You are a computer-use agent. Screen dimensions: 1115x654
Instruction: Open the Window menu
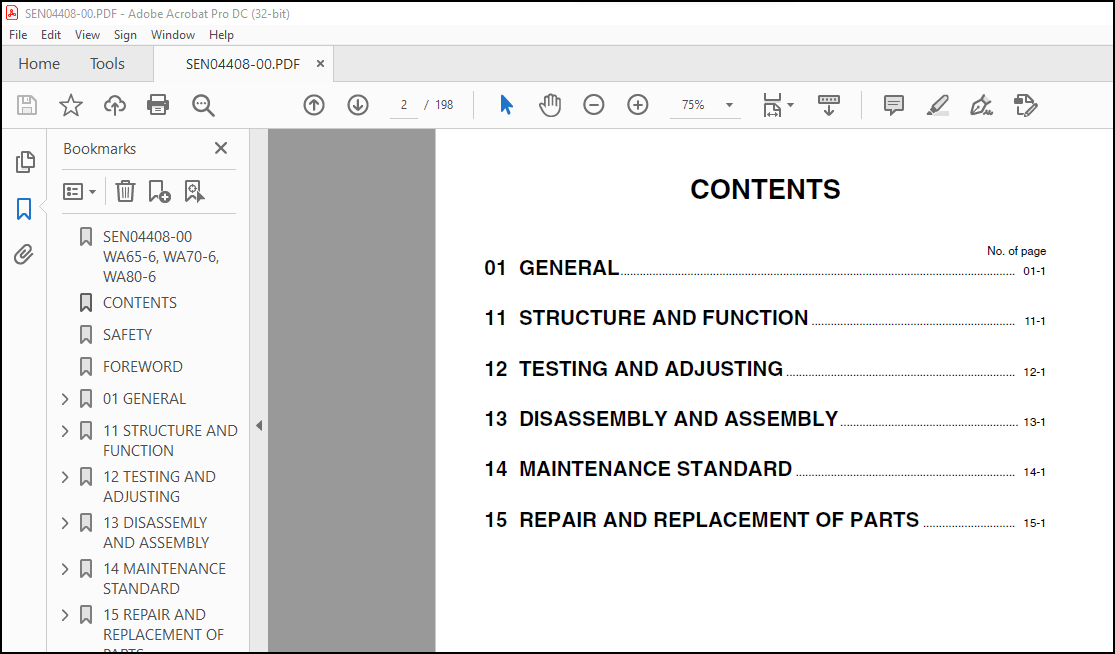pos(173,35)
